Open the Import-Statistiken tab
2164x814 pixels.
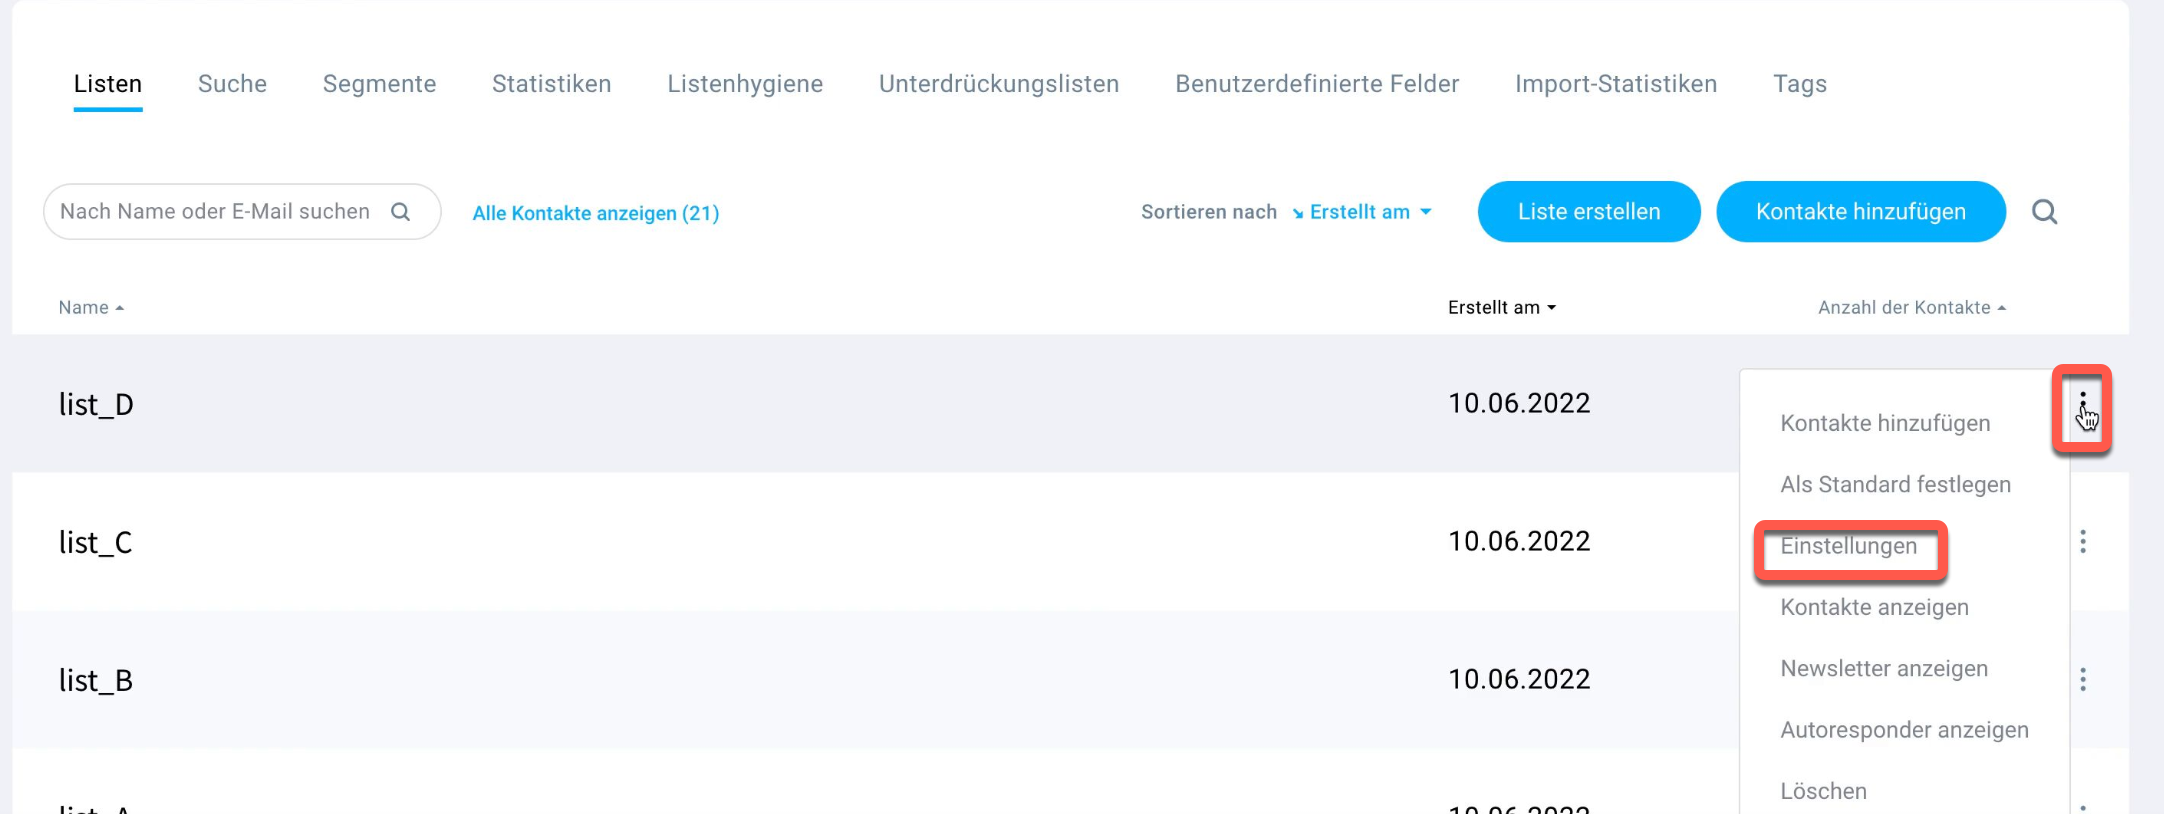tap(1616, 84)
